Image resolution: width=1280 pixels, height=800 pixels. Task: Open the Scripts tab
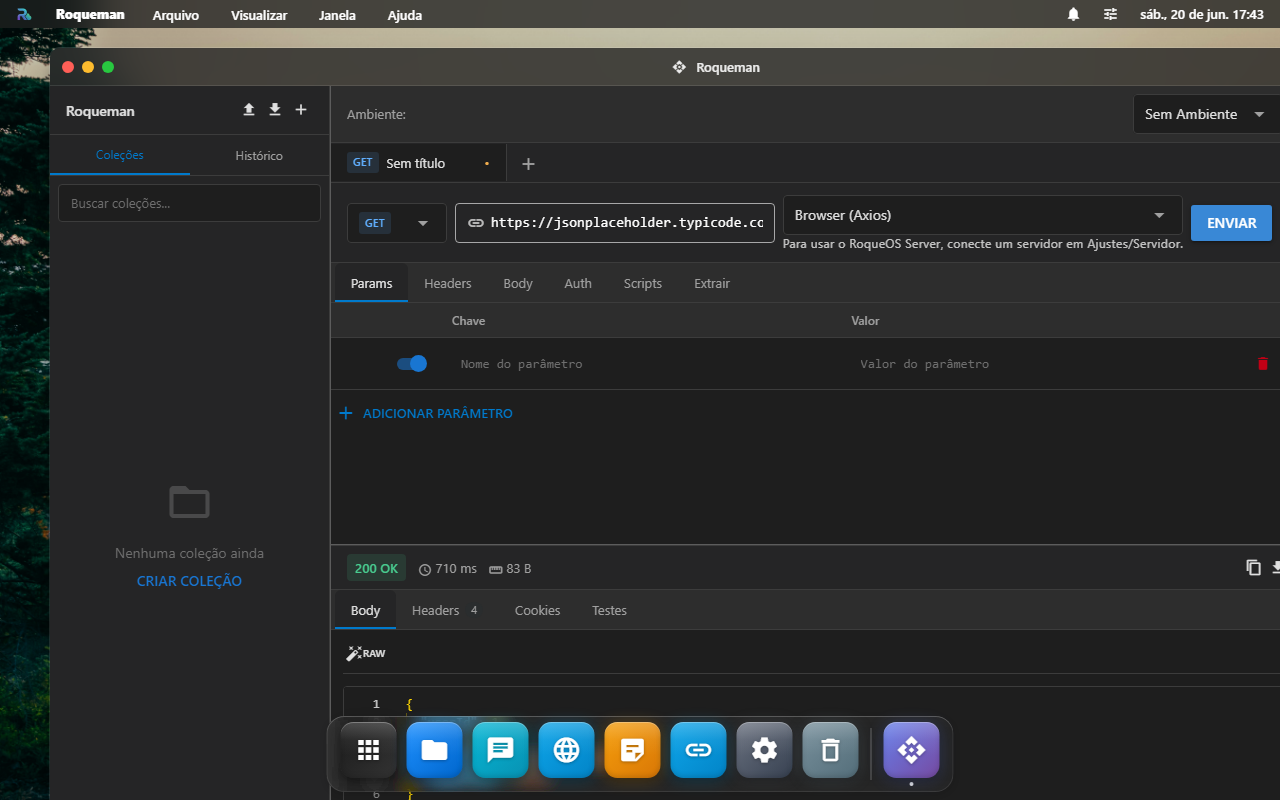point(643,283)
